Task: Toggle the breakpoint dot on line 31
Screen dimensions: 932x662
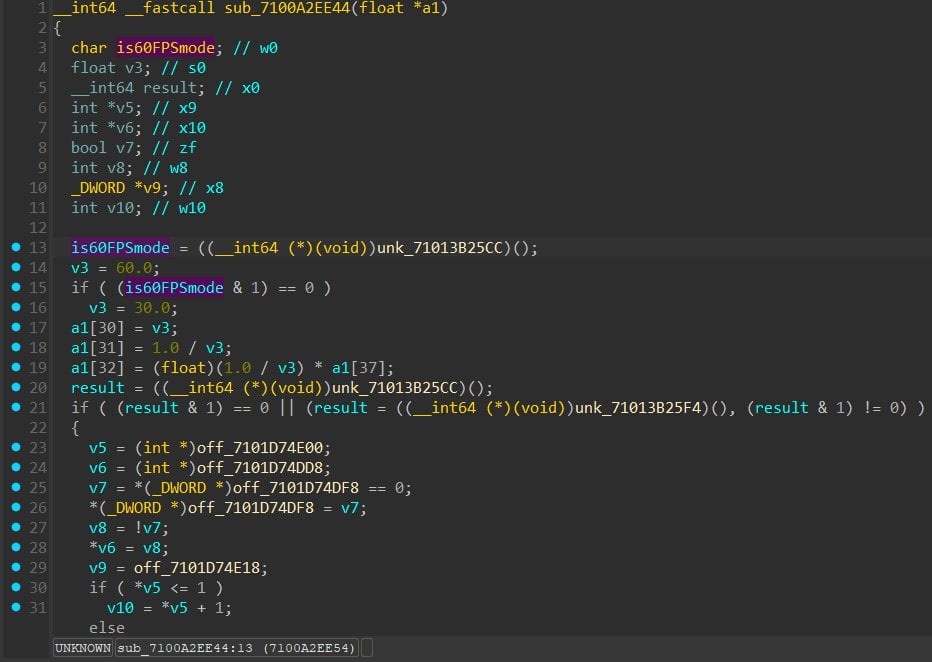Action: coord(12,608)
